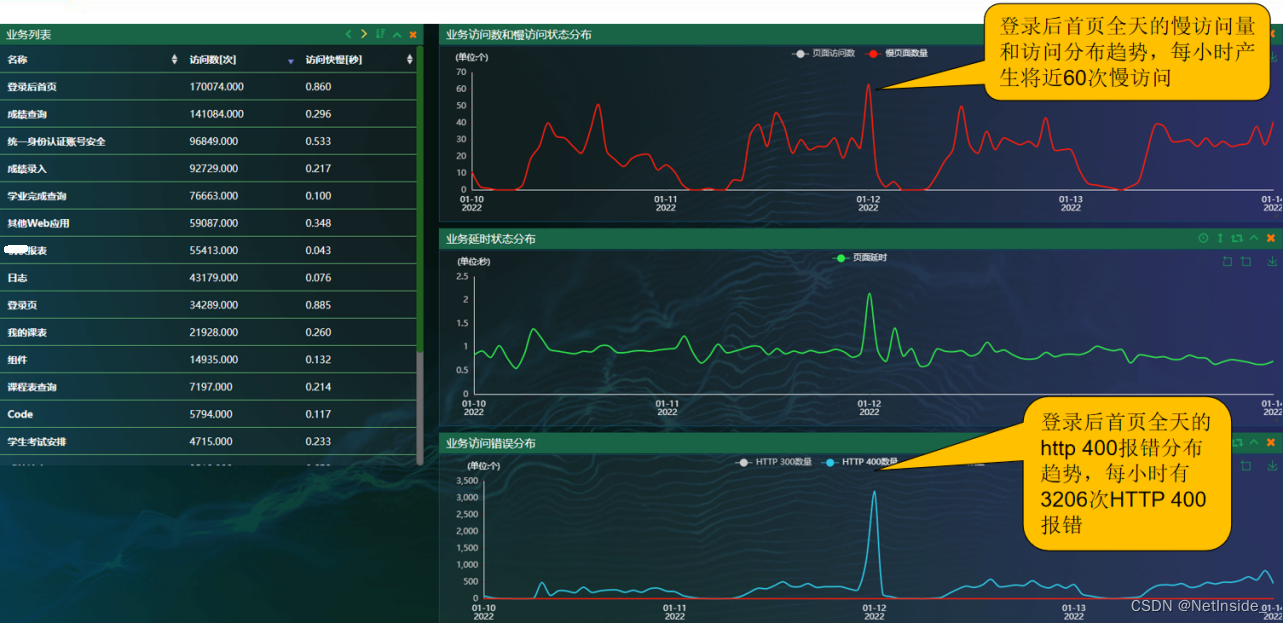Click the 0.885 speed value cell

(319, 305)
